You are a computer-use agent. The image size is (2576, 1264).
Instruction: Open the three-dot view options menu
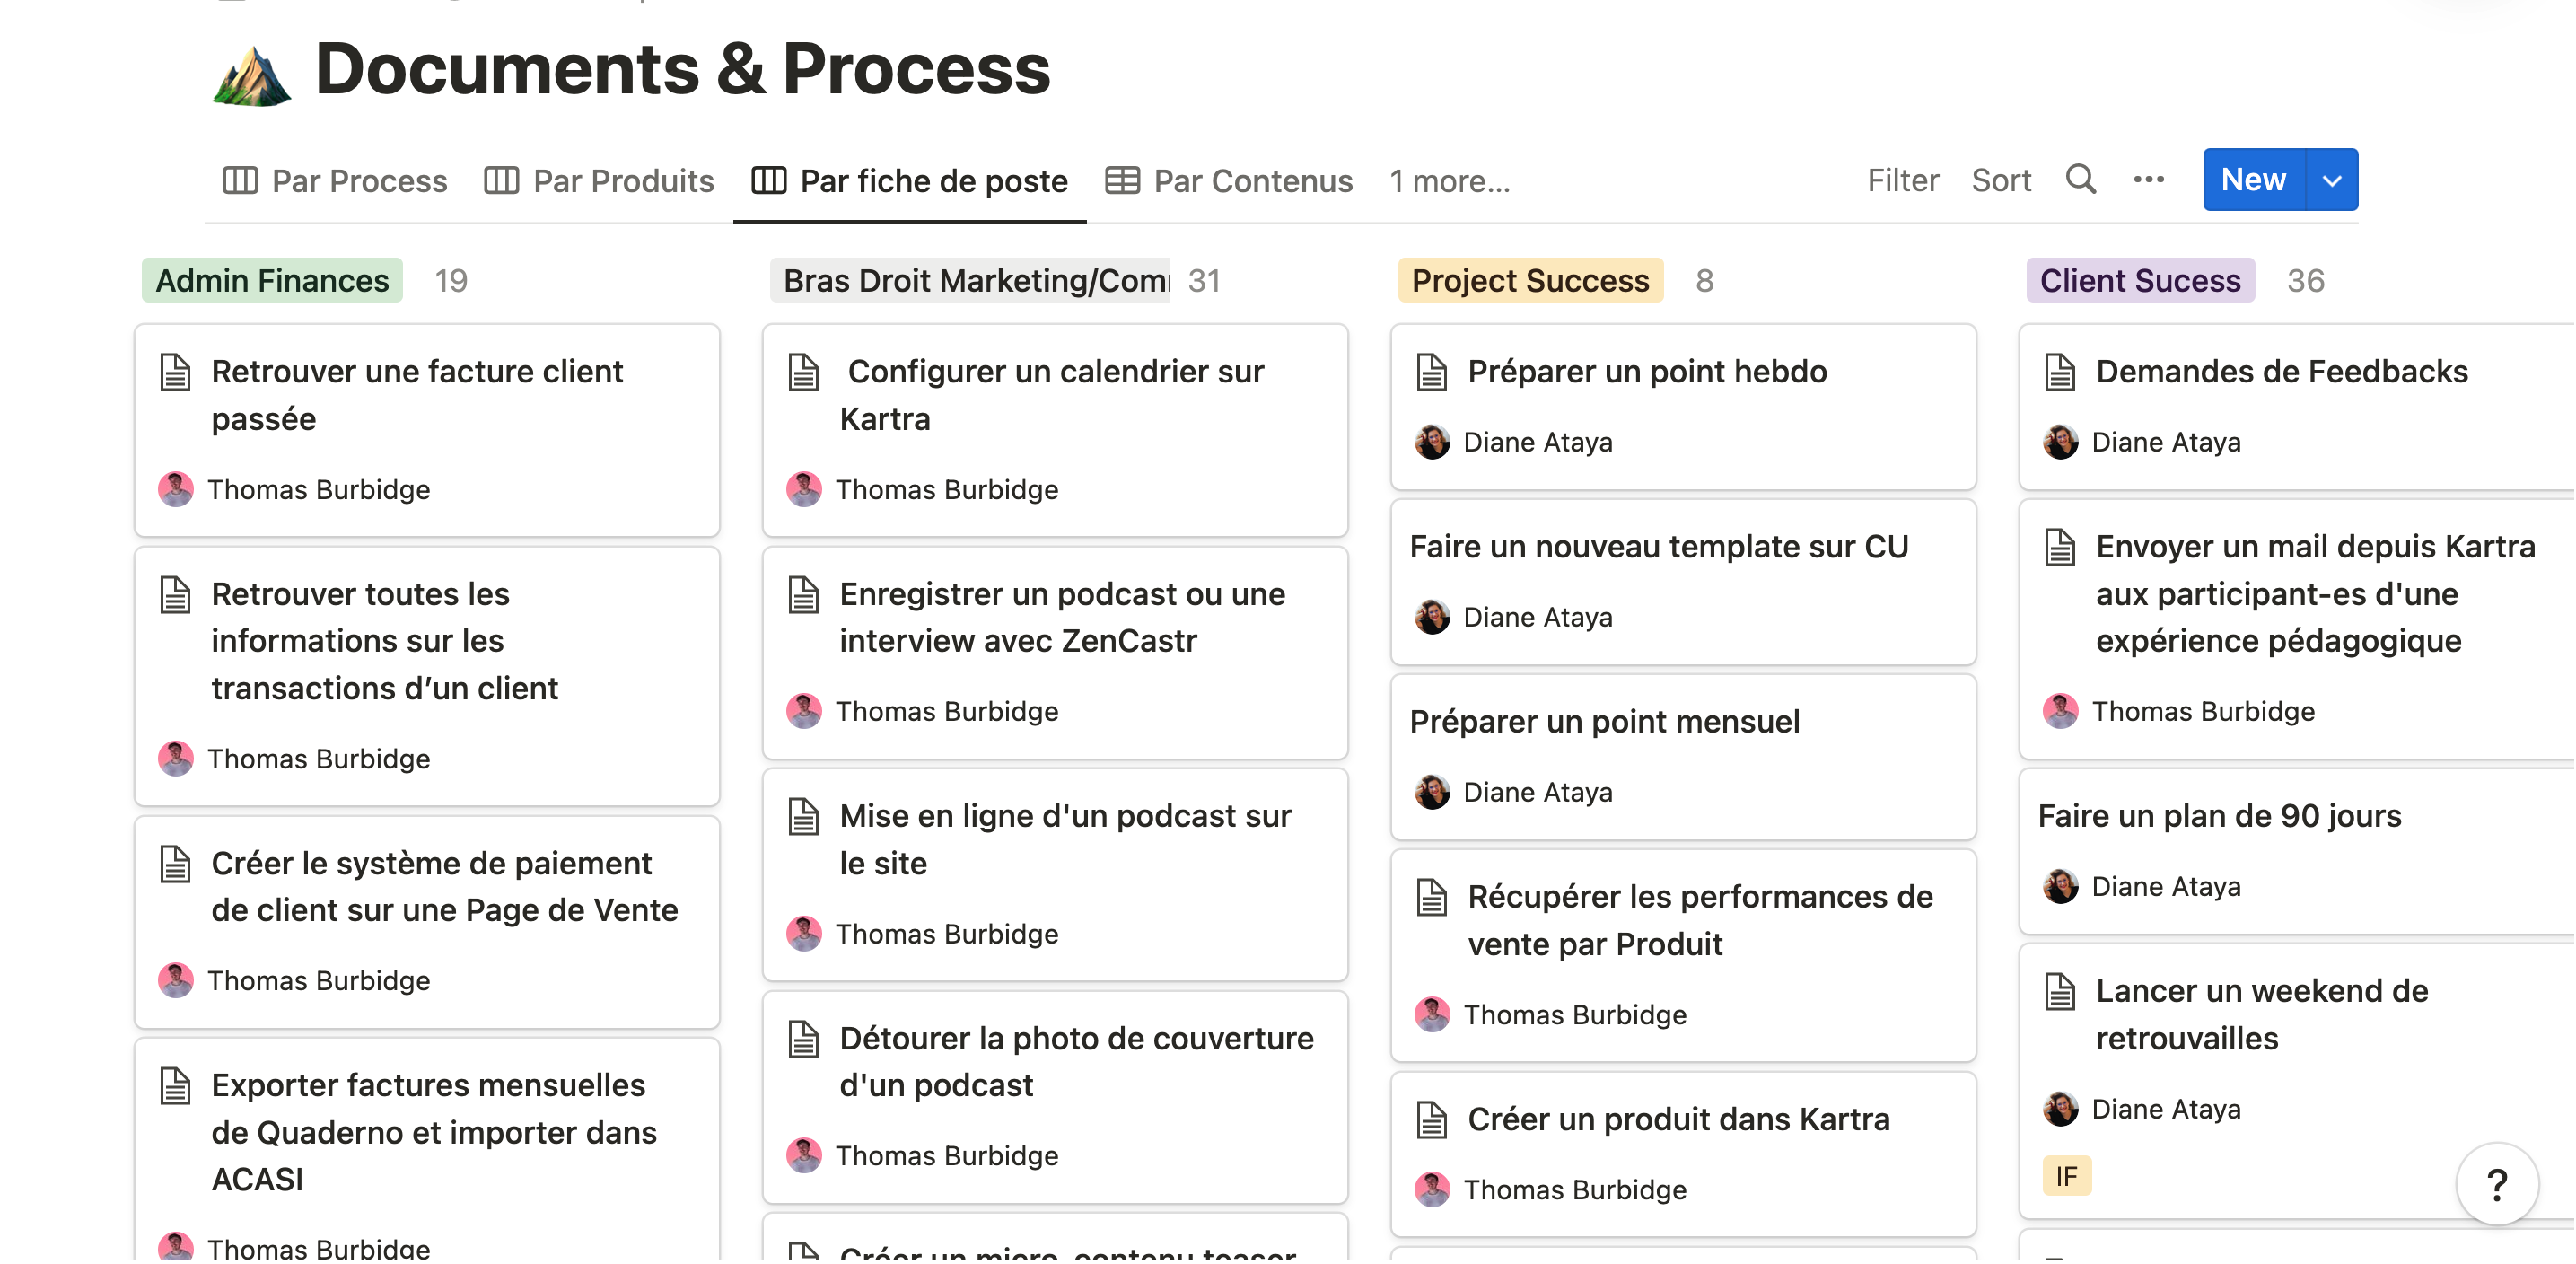(x=2148, y=180)
